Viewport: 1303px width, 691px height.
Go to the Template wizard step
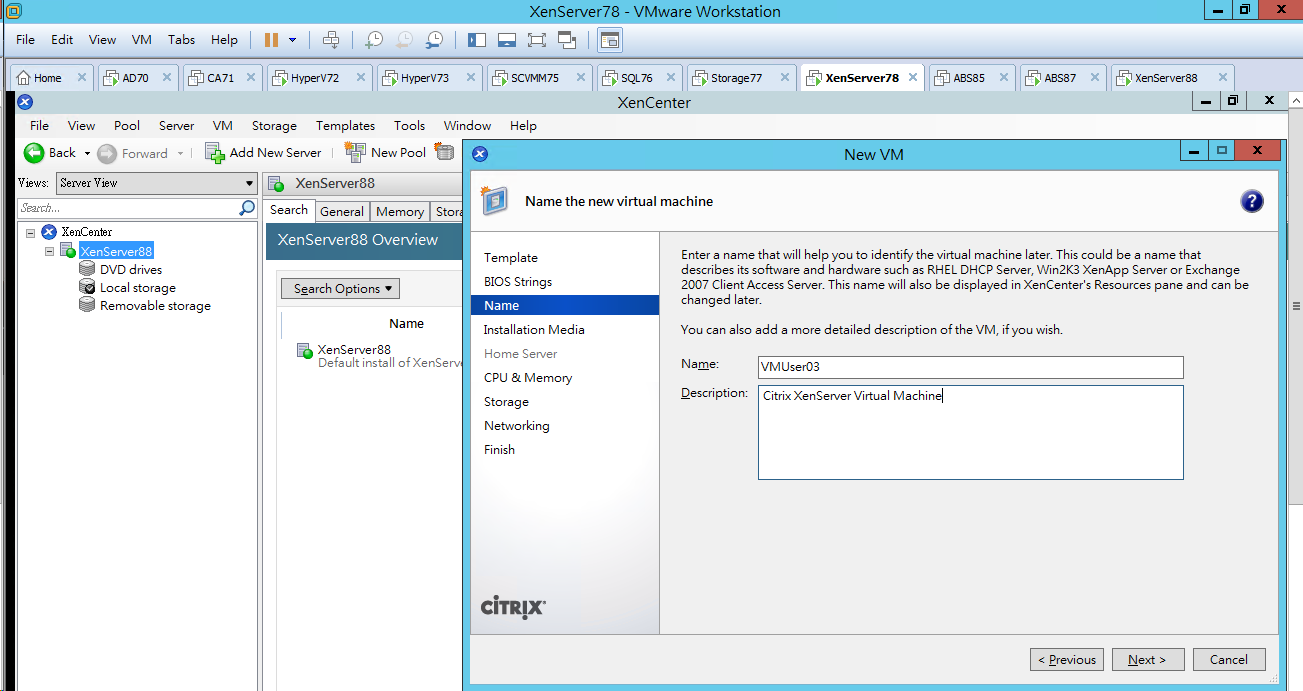(511, 258)
